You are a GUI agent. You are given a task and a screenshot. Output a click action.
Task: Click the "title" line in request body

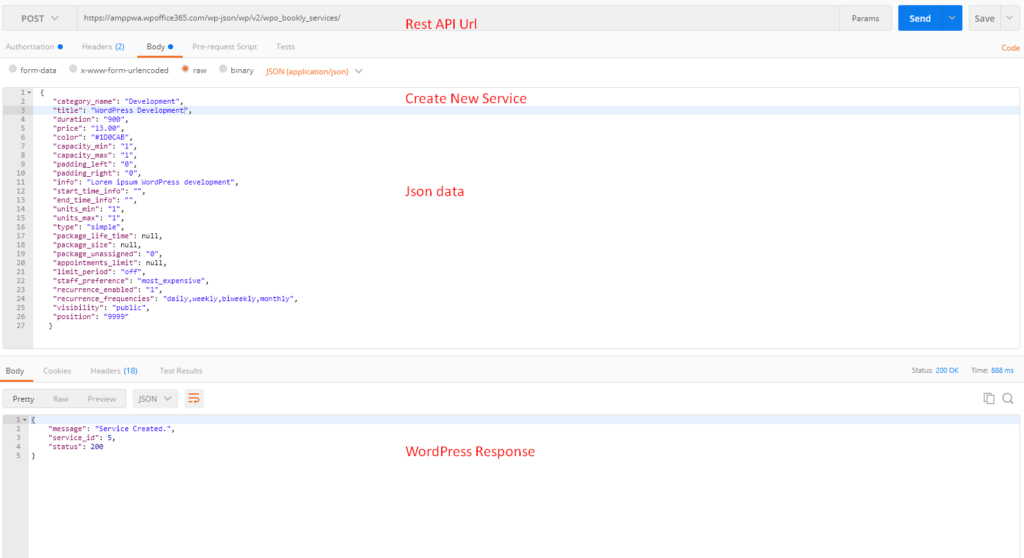[x=123, y=110]
